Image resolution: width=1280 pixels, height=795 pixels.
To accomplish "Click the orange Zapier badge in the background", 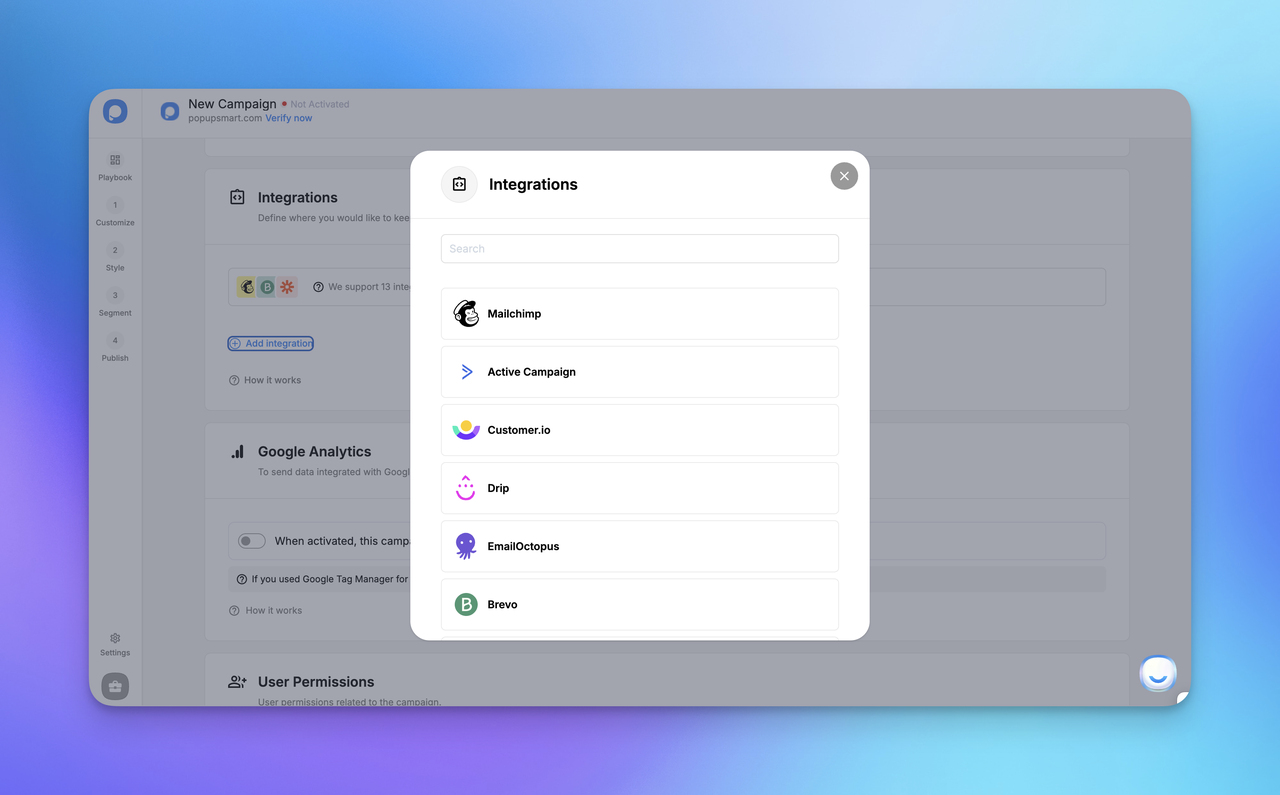I will click(287, 287).
